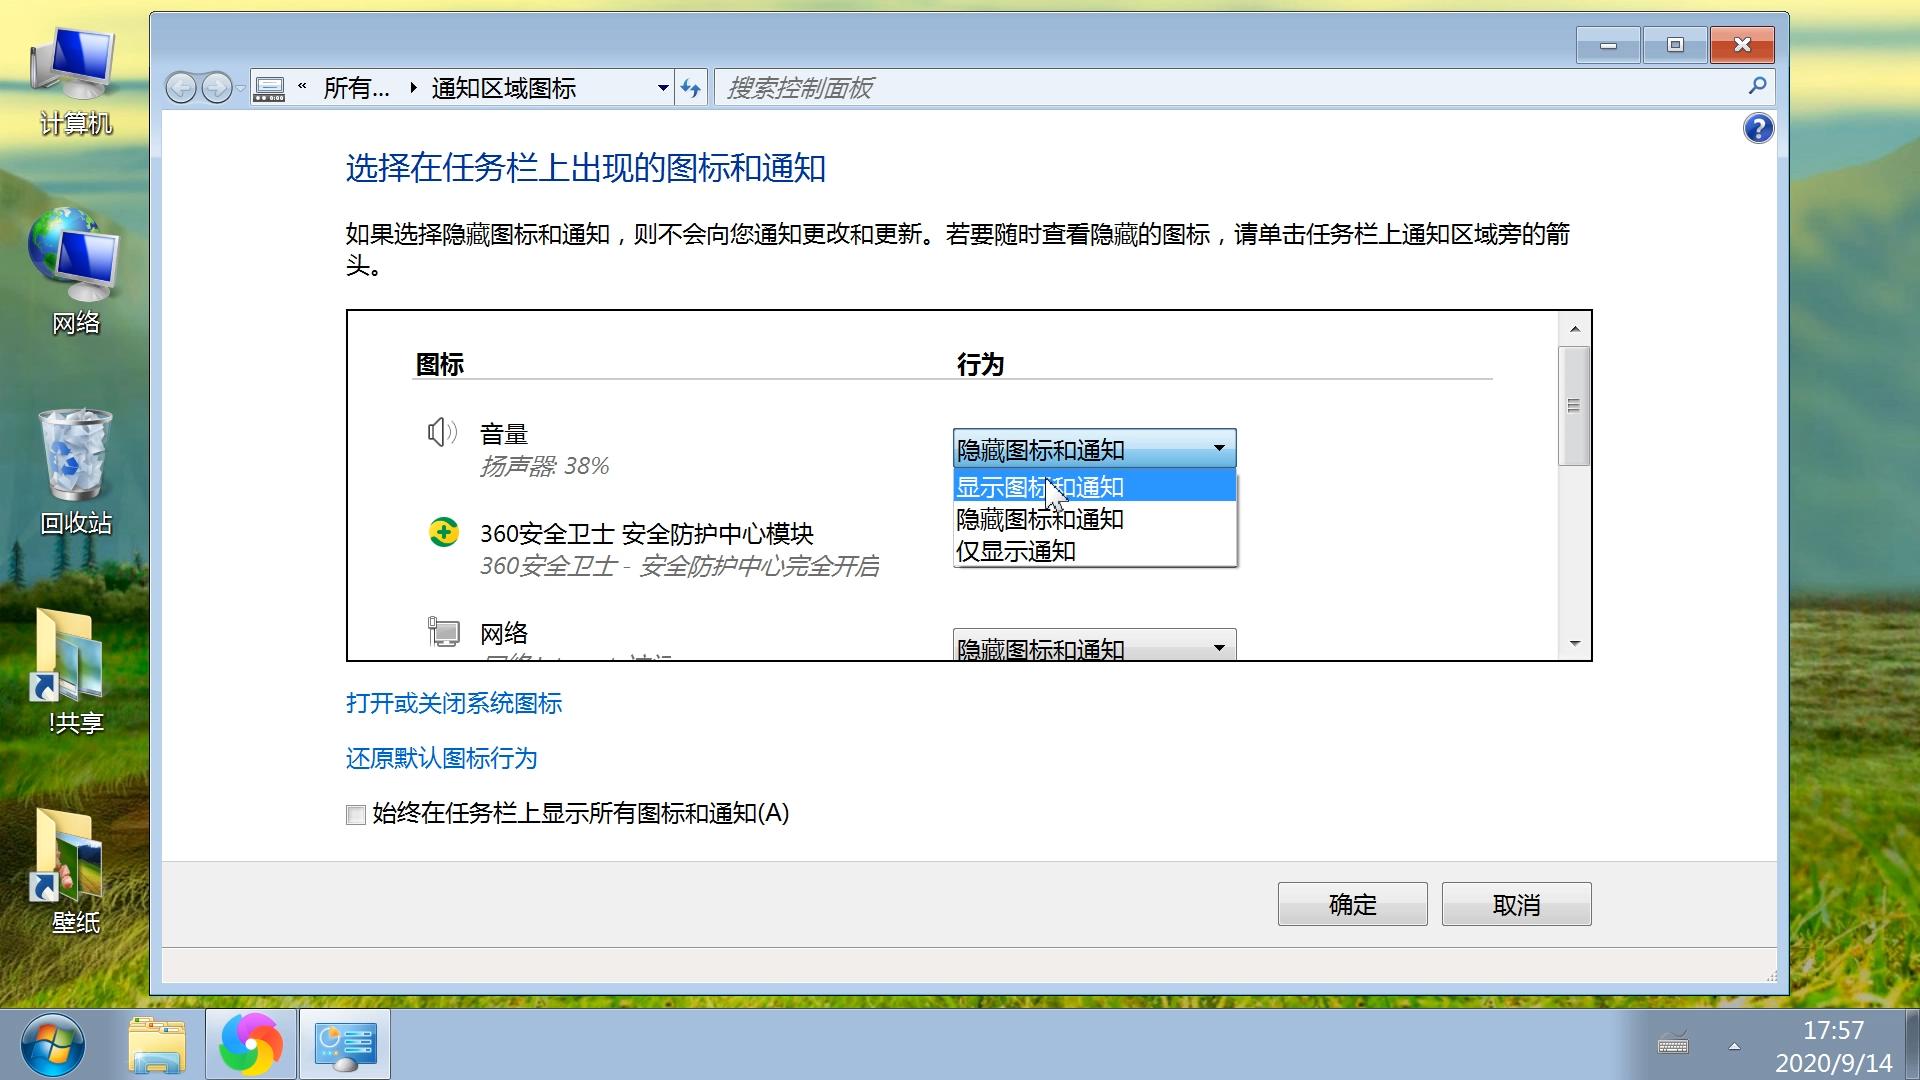Click the 360安全卫士 shield icon

point(444,534)
